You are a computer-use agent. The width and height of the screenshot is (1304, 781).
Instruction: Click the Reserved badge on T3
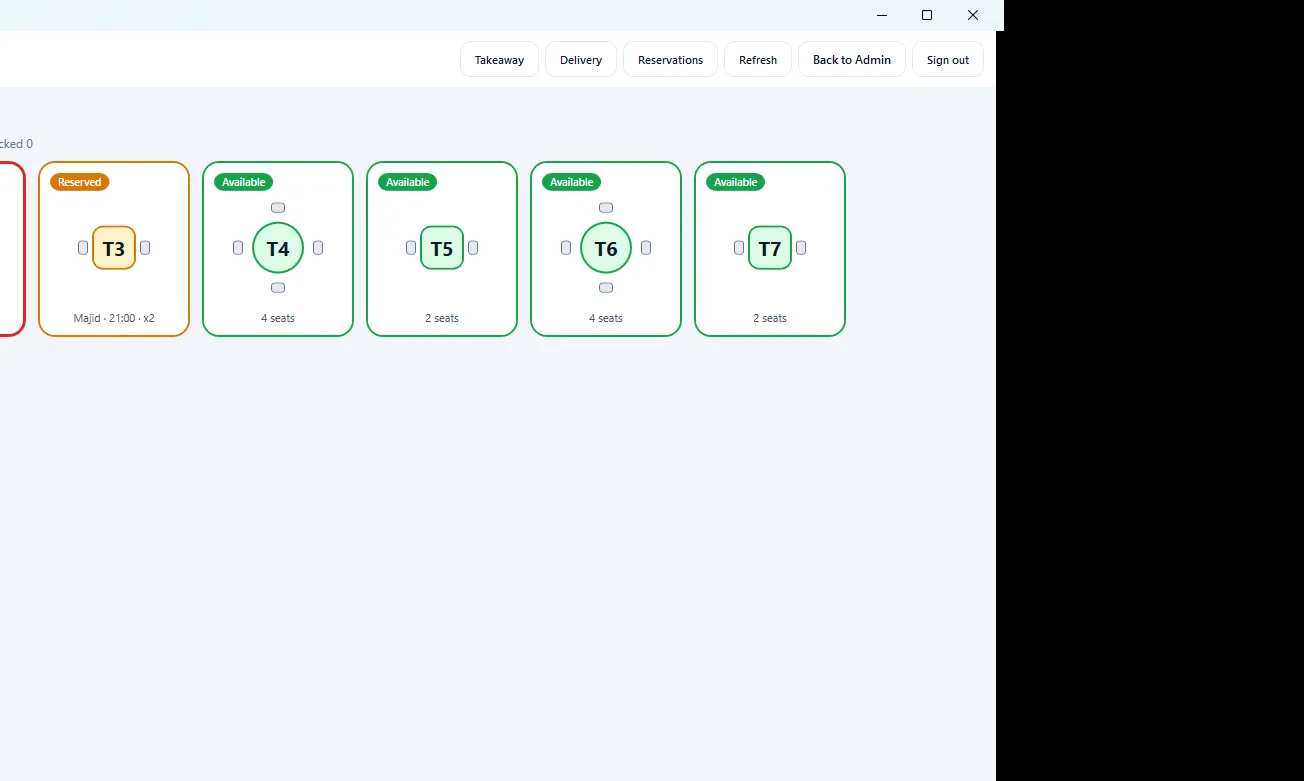80,182
